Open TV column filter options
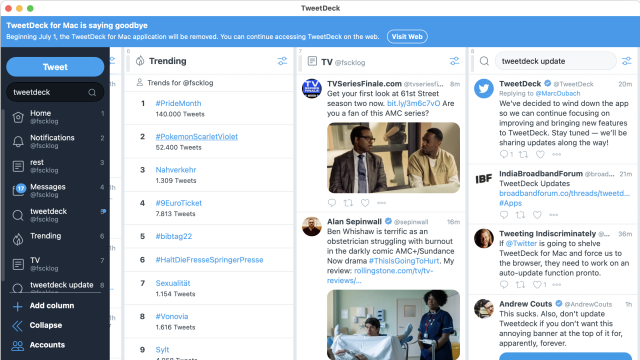Viewport: 640px width, 360px height. coord(454,61)
